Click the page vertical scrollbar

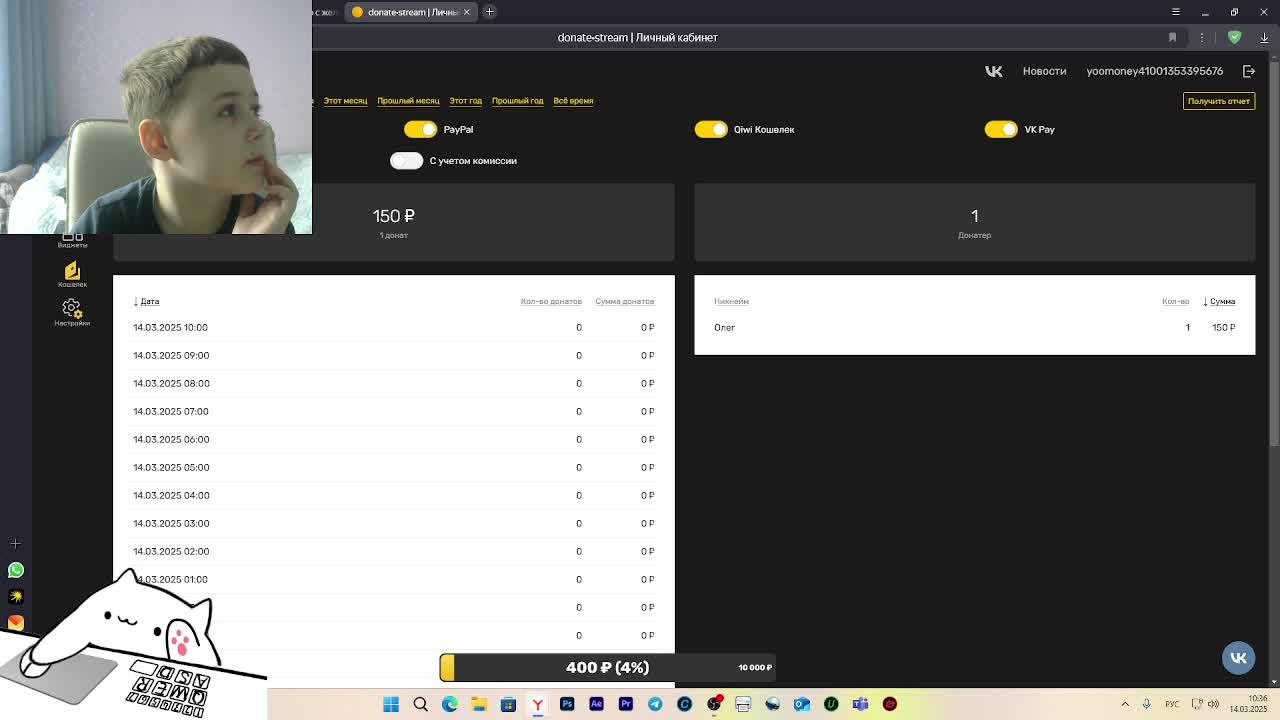[x=1274, y=250]
